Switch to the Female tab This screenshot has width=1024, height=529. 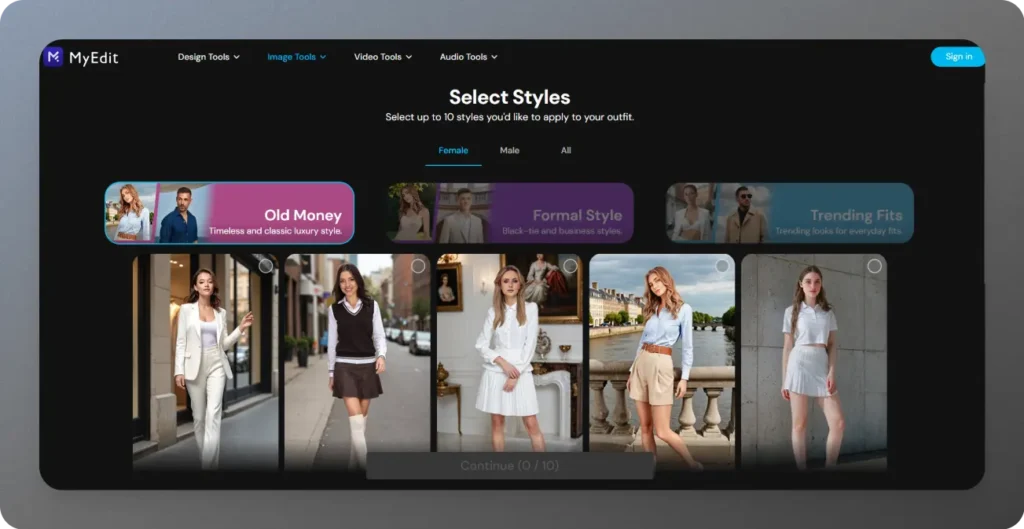tap(453, 151)
